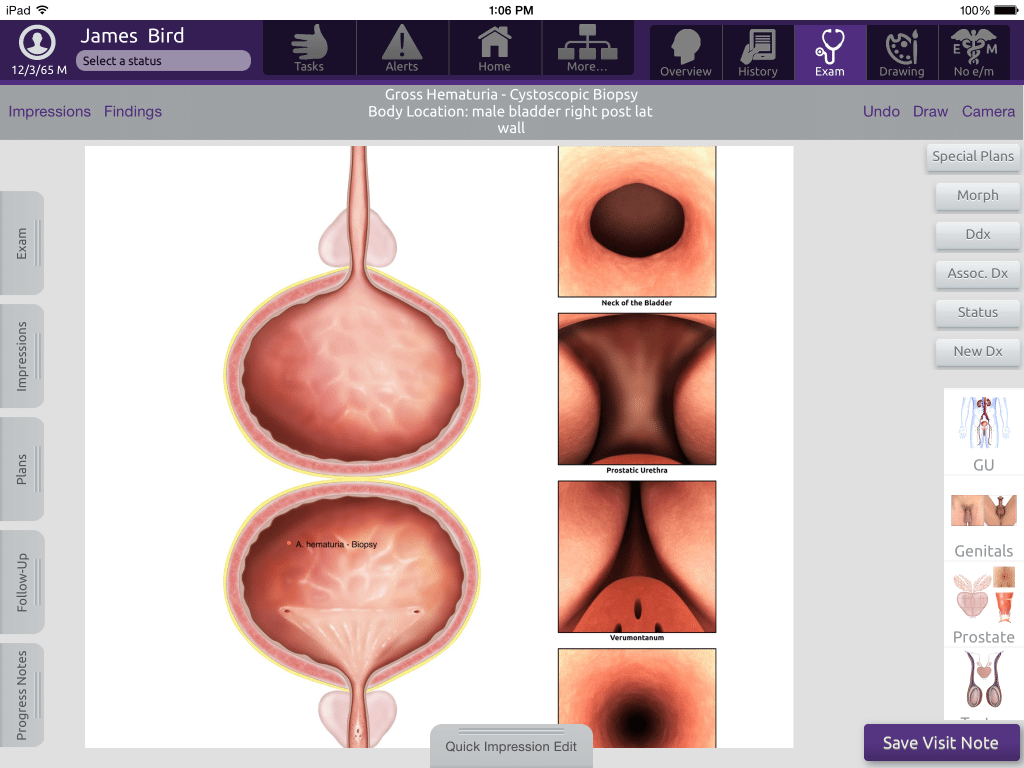Open the Findings link
The image size is (1024, 768).
click(x=133, y=112)
